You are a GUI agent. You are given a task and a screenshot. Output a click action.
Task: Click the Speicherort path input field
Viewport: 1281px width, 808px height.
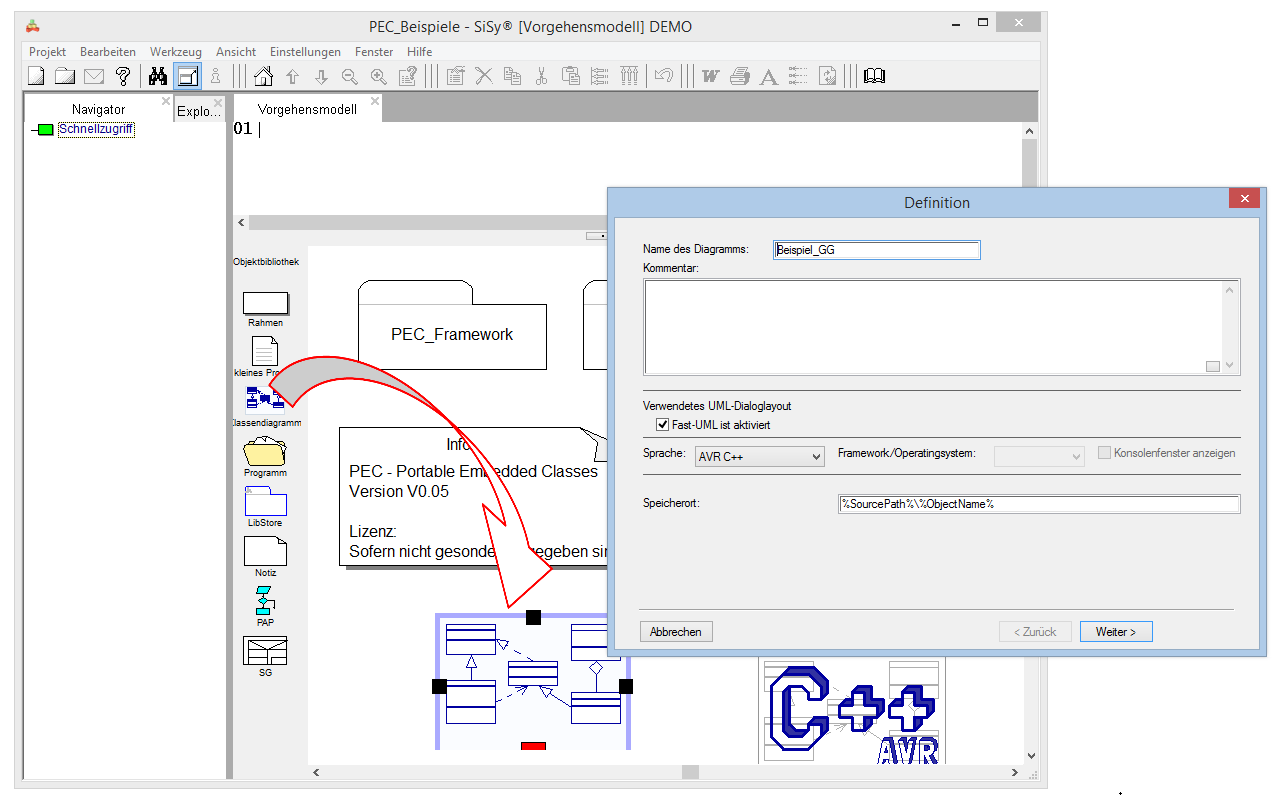[x=1038, y=504]
